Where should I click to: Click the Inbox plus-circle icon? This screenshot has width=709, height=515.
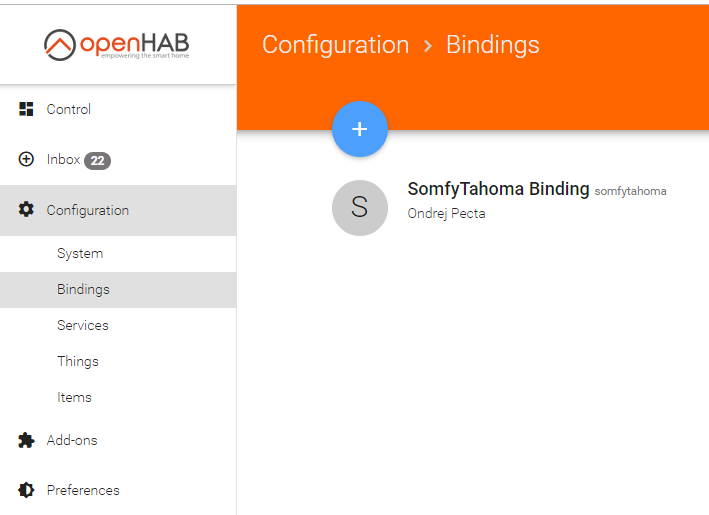27,159
